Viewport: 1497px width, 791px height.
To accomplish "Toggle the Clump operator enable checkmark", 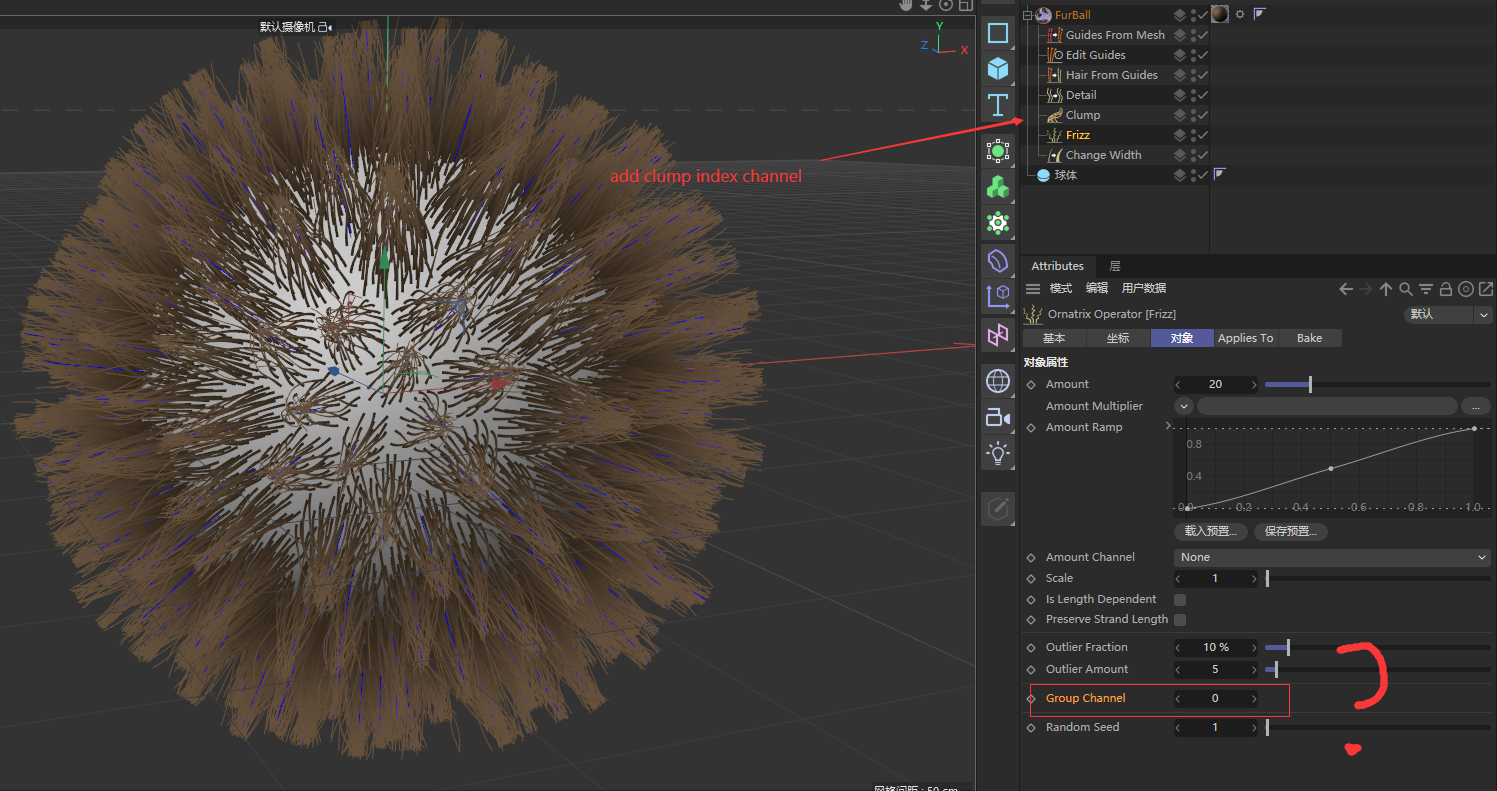I will [x=1203, y=115].
